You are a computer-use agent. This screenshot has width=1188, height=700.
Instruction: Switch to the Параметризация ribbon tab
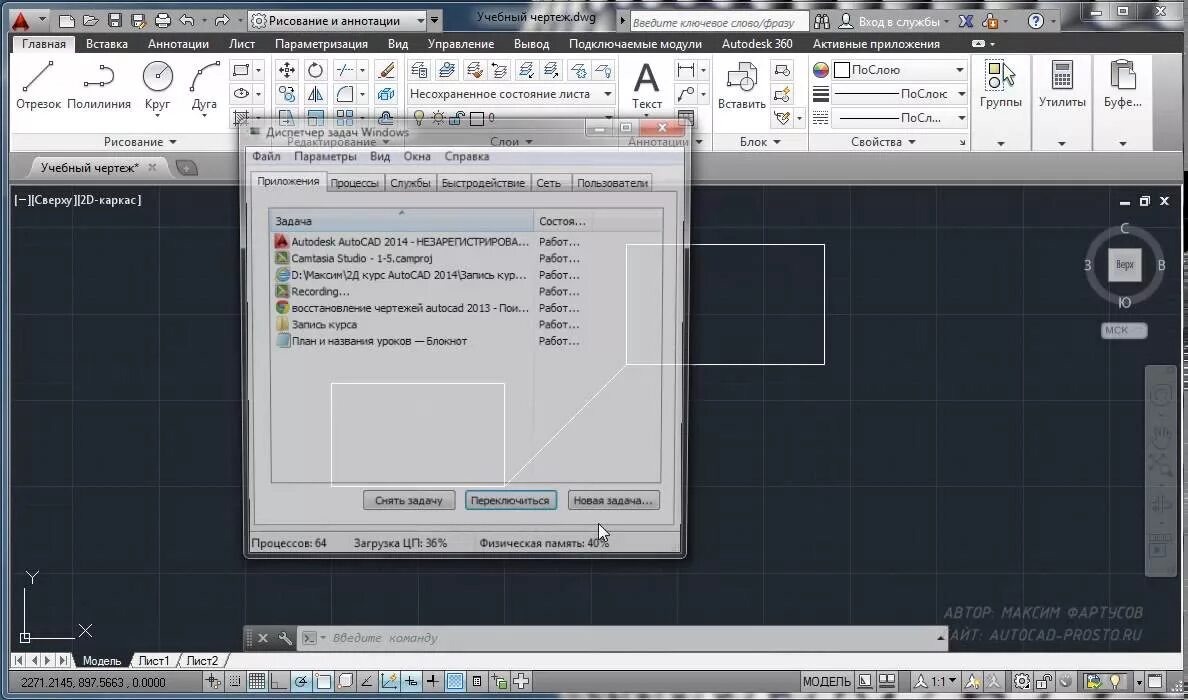(321, 44)
